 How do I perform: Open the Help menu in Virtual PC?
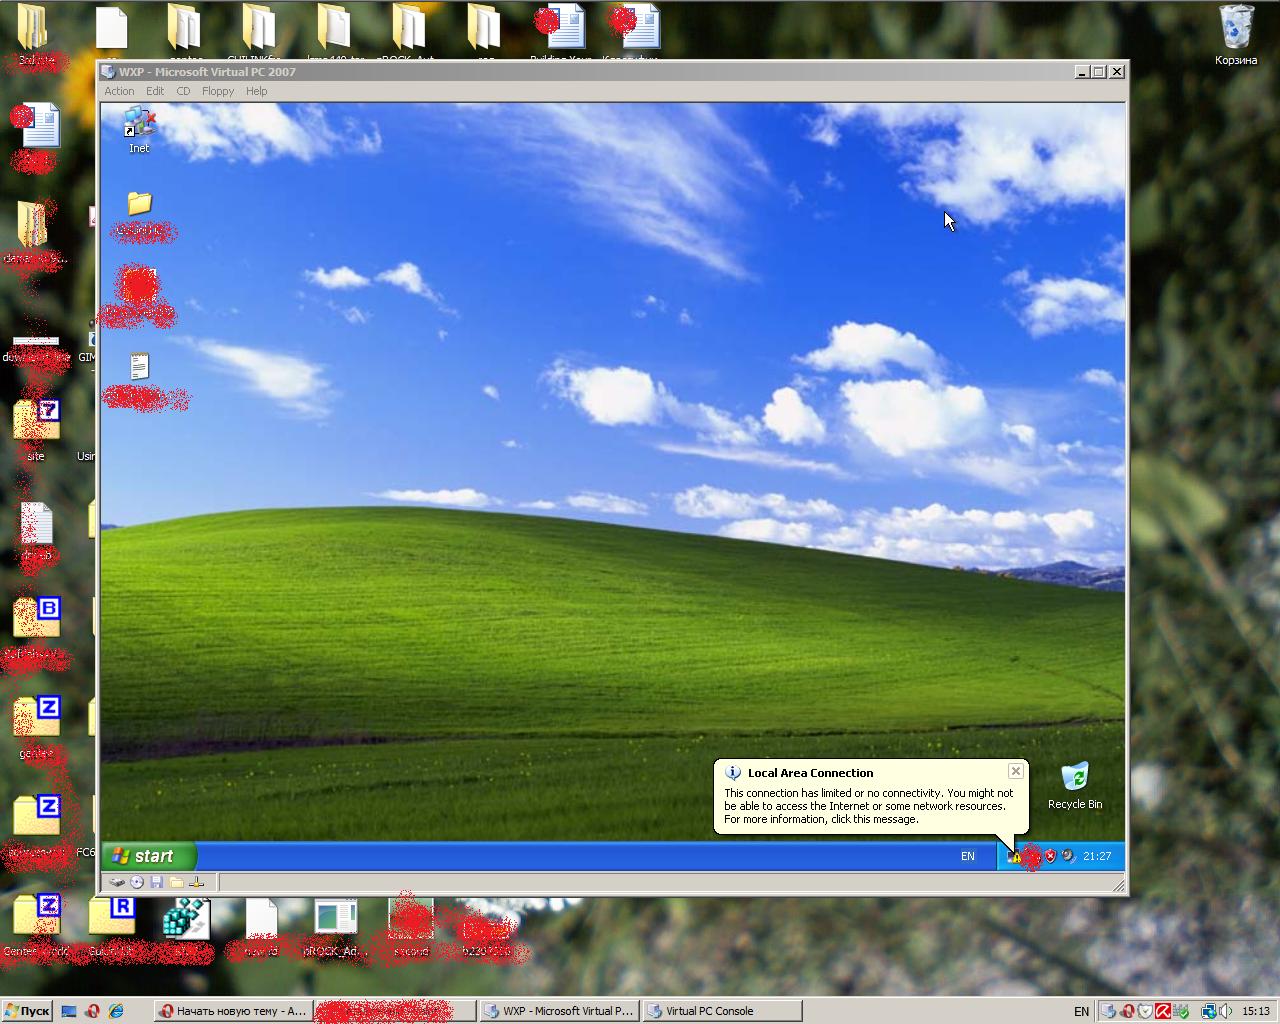click(x=257, y=91)
